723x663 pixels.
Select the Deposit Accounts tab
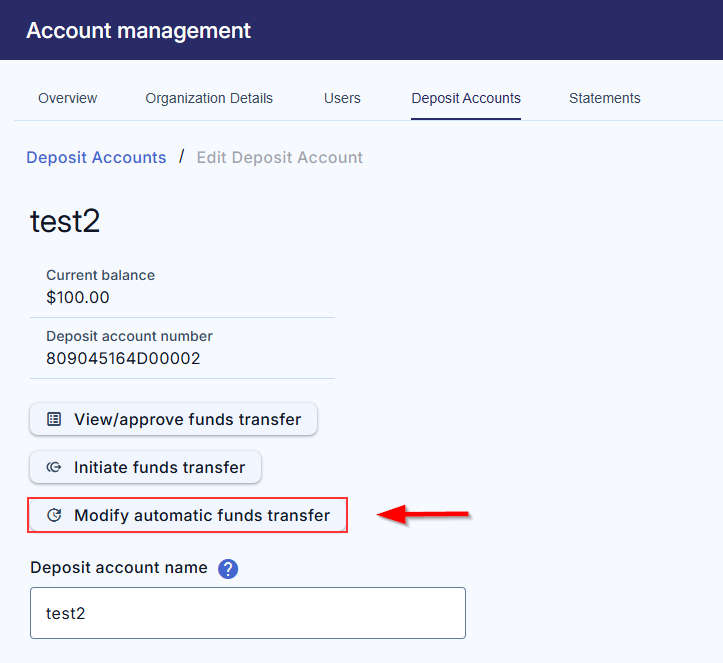point(466,98)
